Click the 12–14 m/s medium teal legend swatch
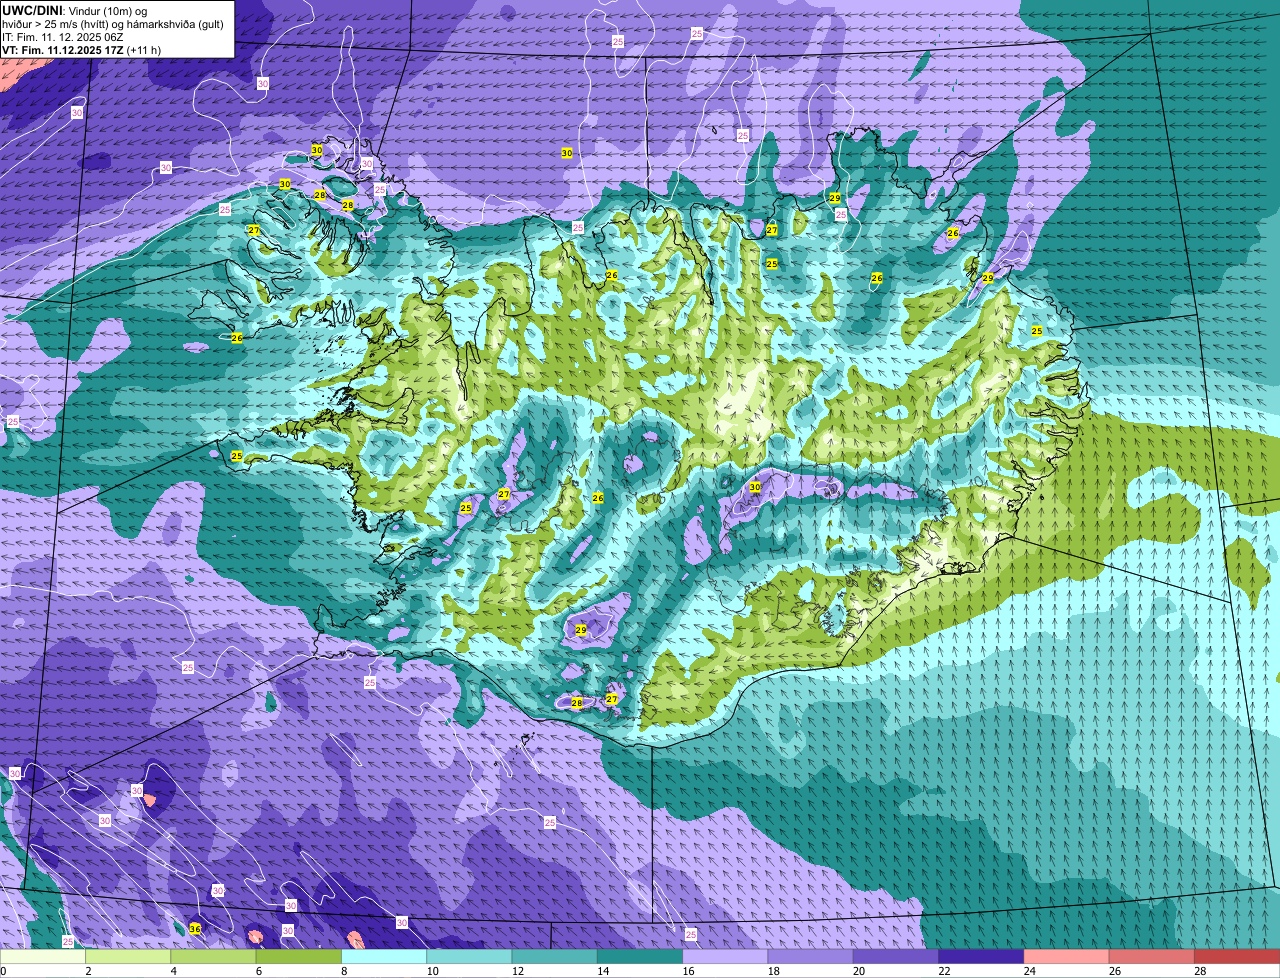Screen dimensions: 1280x978 (555, 957)
